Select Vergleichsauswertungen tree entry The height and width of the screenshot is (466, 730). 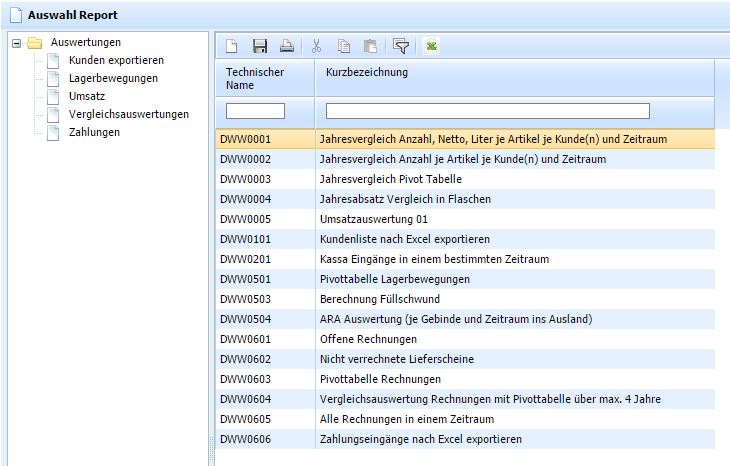click(128, 114)
